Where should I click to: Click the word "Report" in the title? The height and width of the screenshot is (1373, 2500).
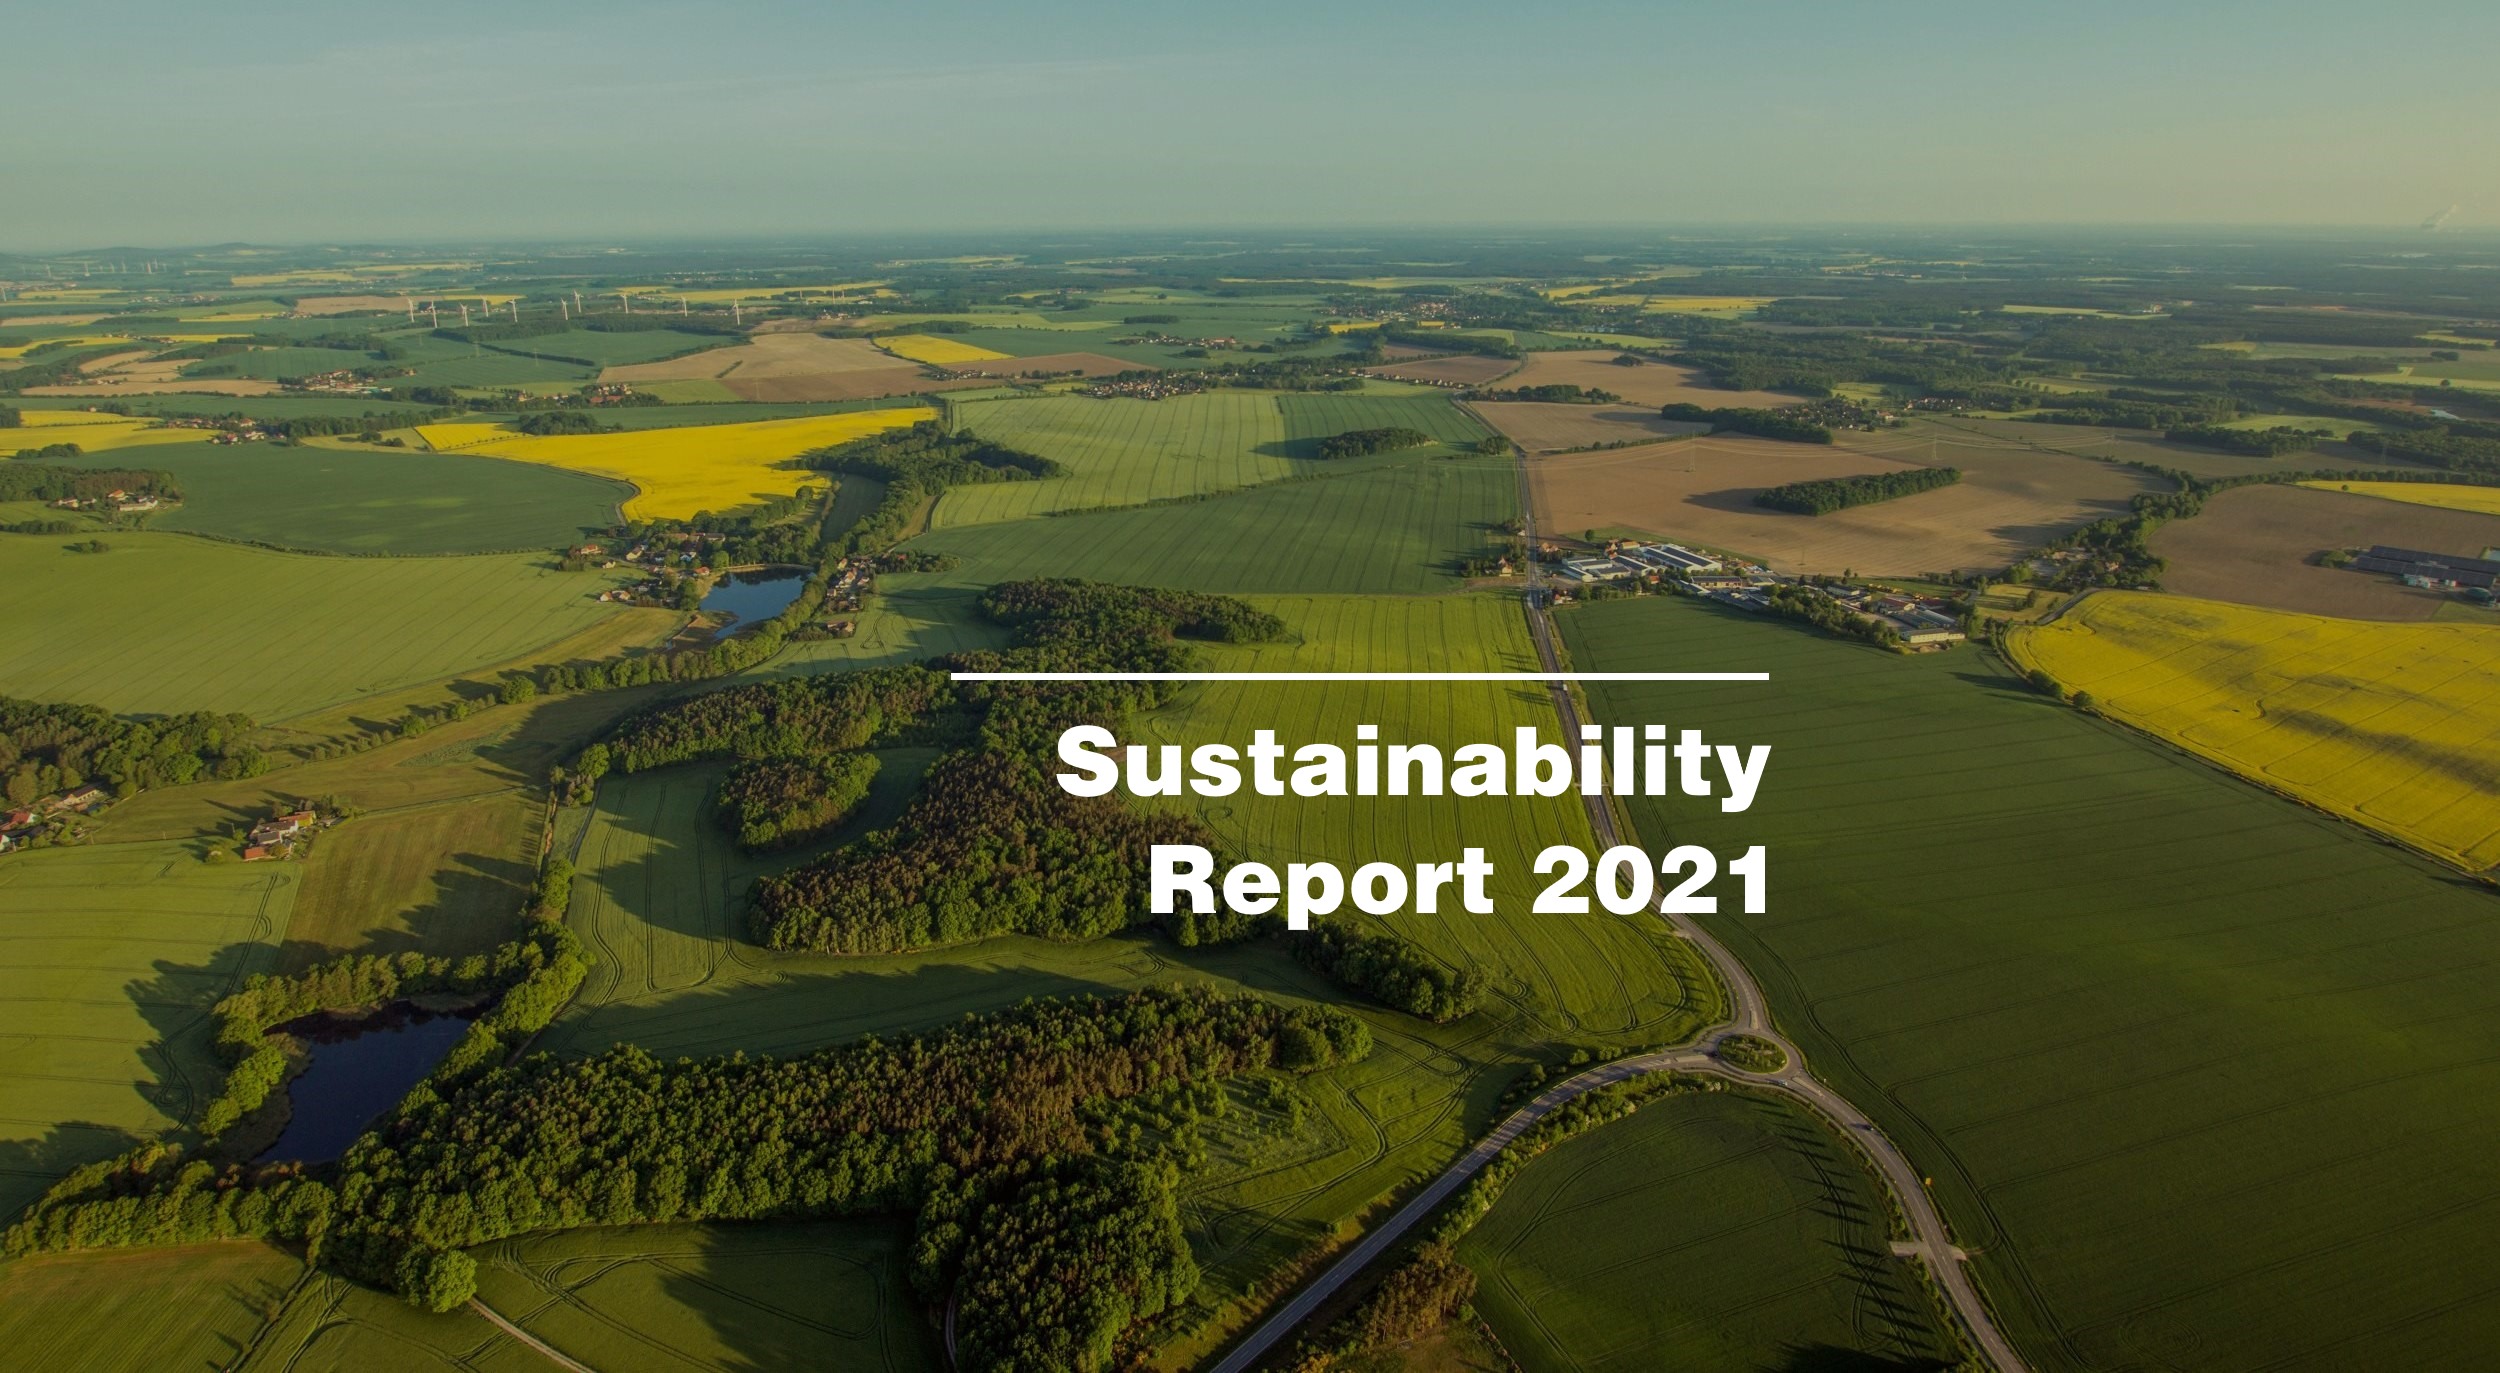click(1320, 884)
